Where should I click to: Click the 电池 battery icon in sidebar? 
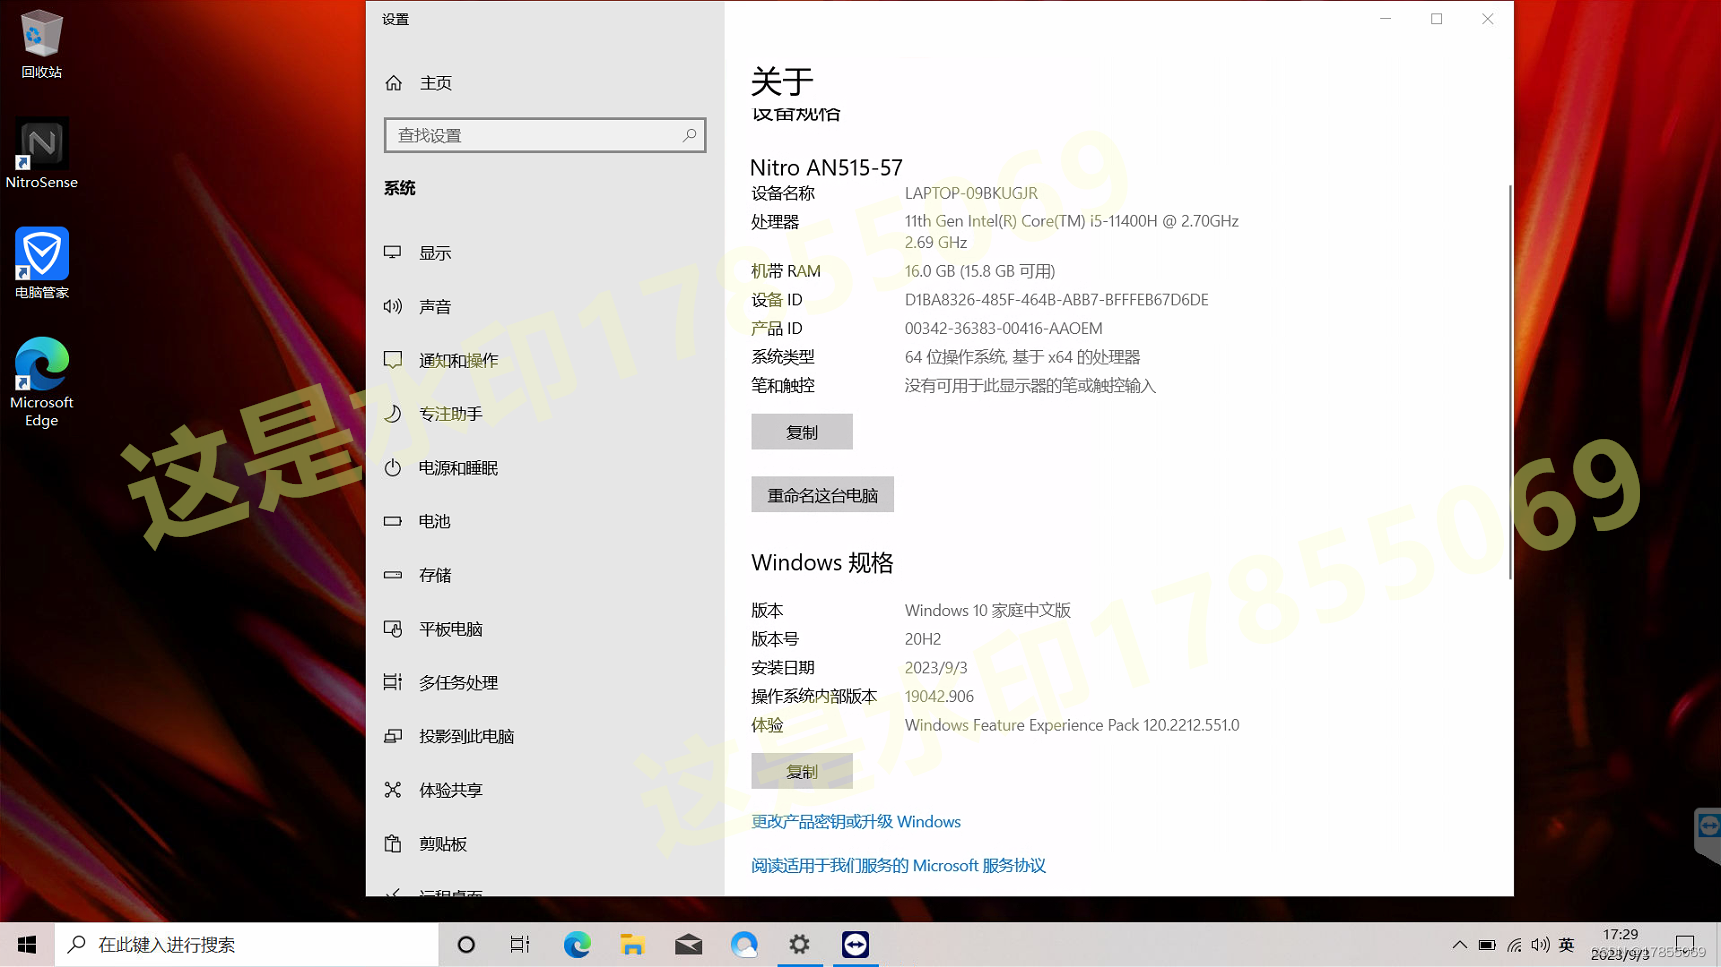(x=393, y=521)
